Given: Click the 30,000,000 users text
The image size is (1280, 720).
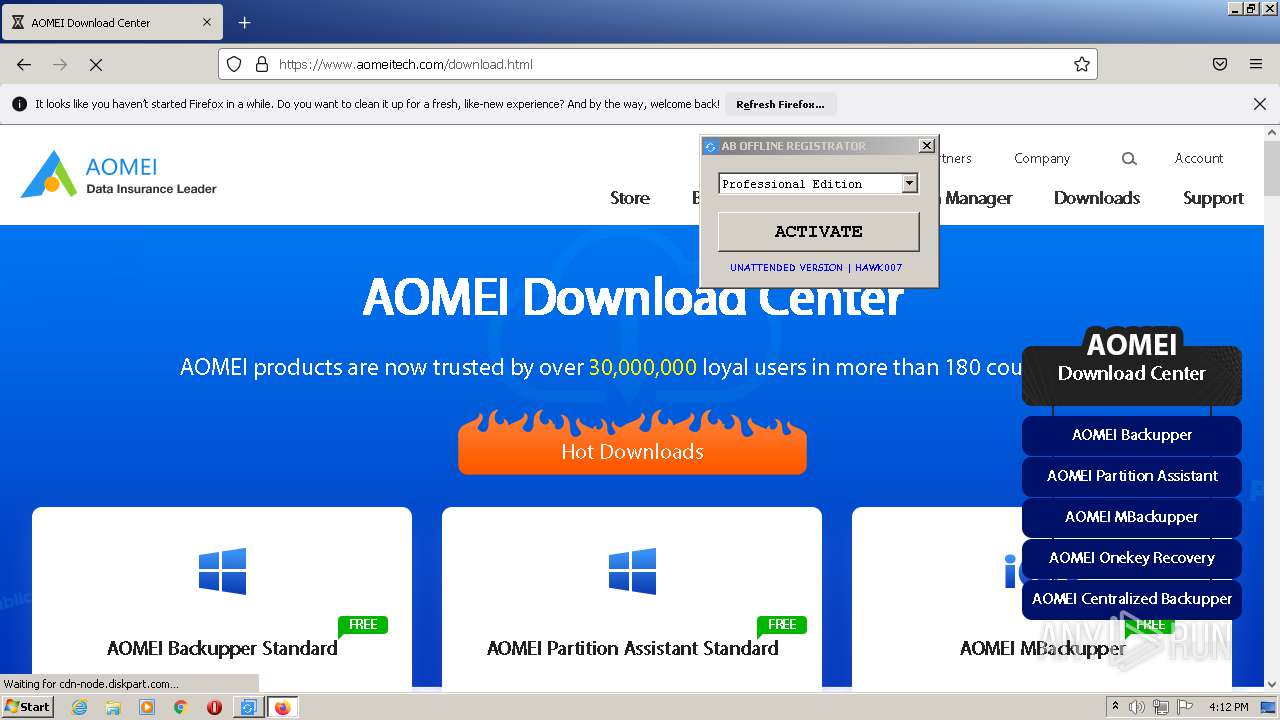Looking at the screenshot, I should (642, 367).
